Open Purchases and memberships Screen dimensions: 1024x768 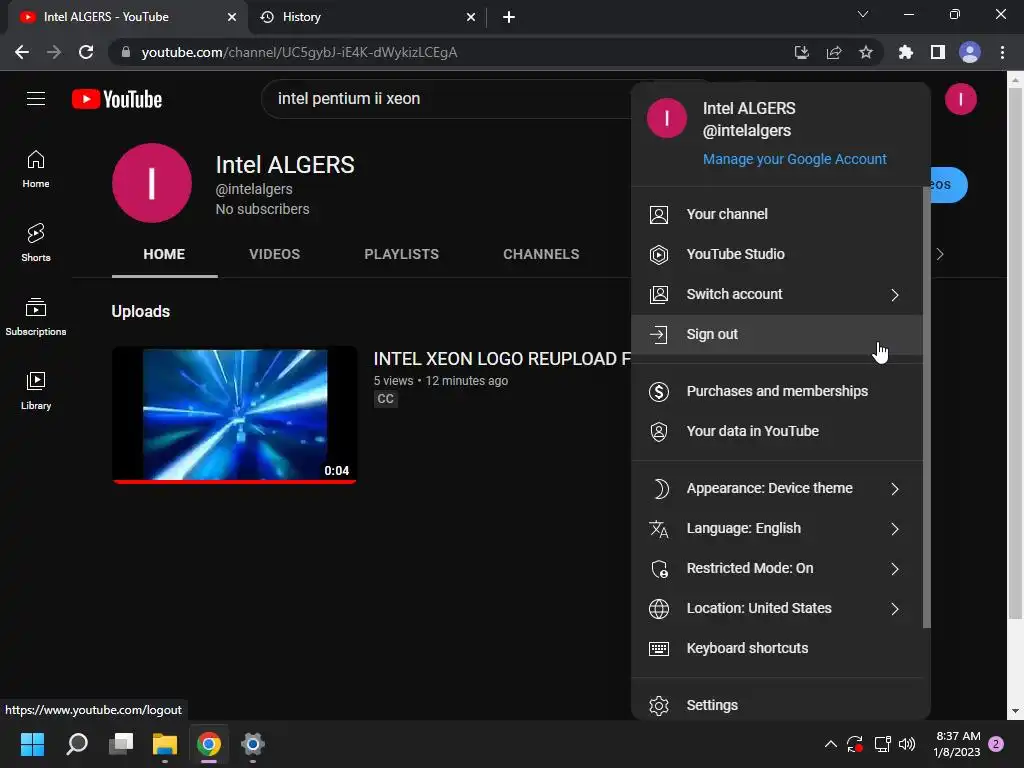pos(776,391)
